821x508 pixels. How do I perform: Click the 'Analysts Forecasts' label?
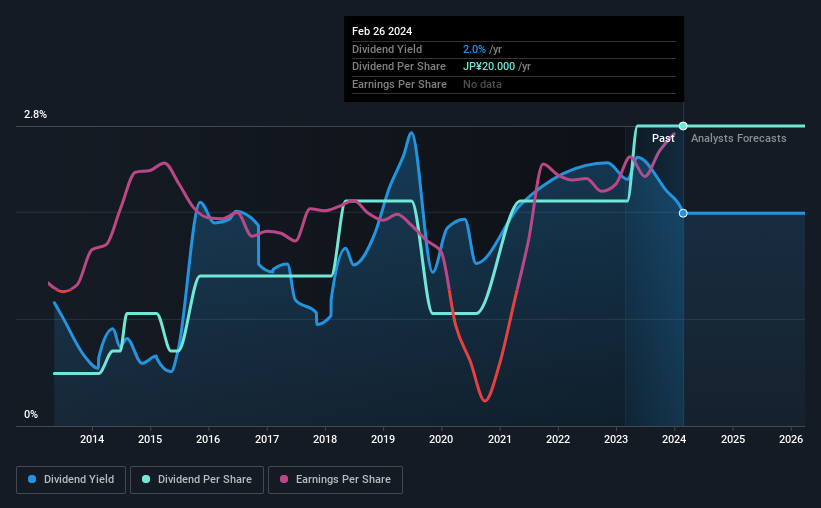738,138
